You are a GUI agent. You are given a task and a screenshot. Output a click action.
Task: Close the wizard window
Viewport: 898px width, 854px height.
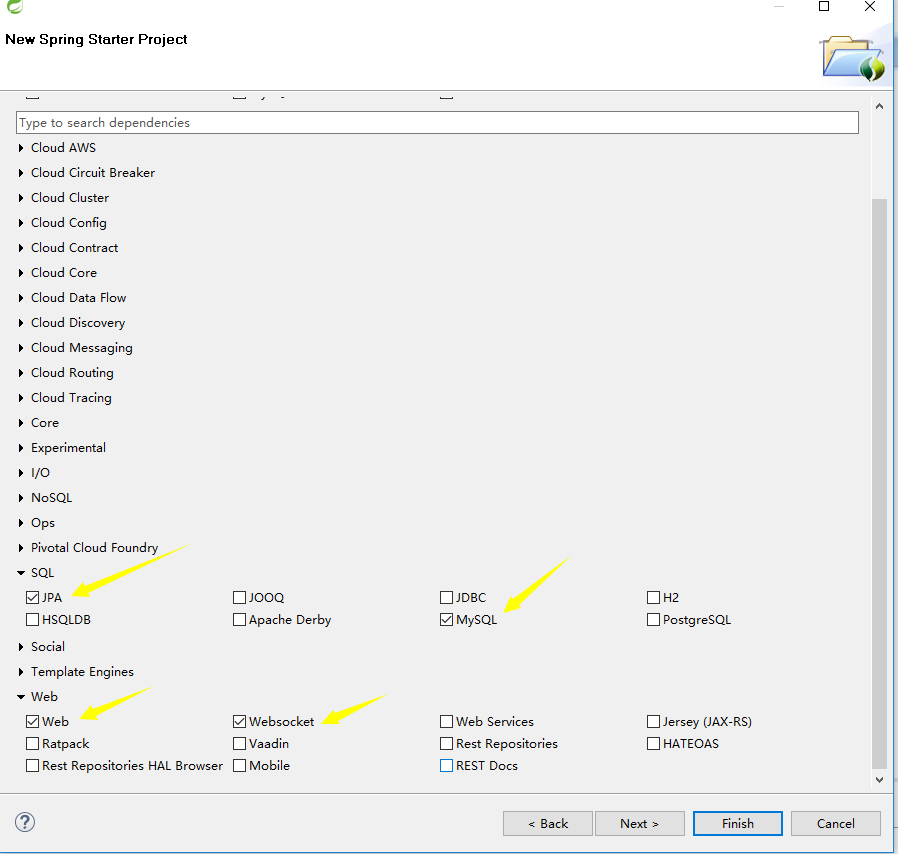point(870,6)
